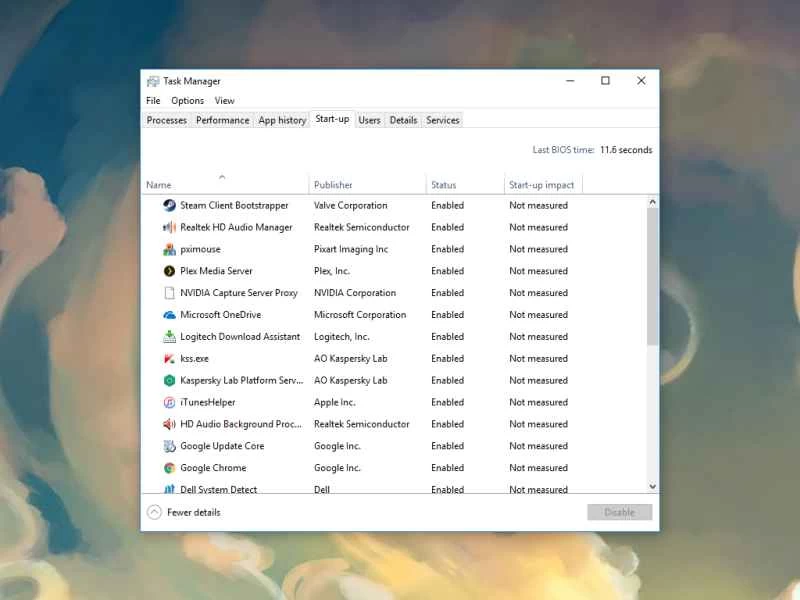
Task: Select the Google Chrome icon
Action: click(x=168, y=468)
